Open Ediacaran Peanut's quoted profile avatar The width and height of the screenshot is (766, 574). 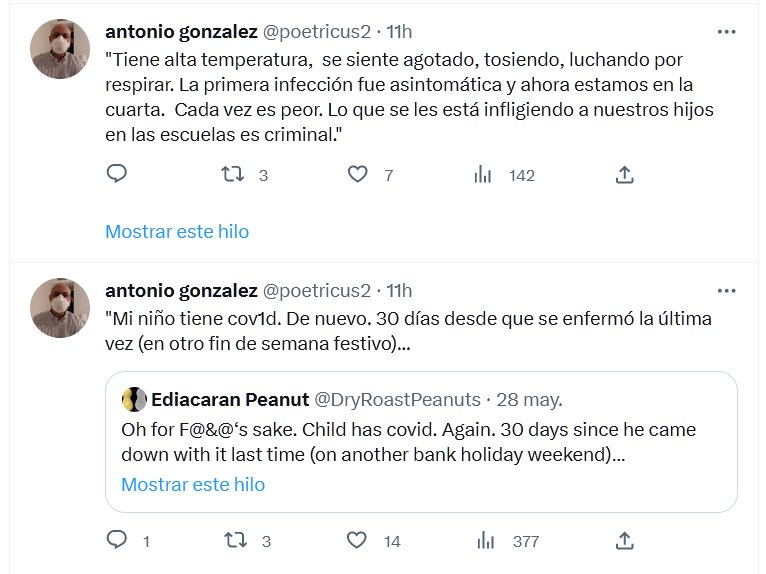point(134,400)
